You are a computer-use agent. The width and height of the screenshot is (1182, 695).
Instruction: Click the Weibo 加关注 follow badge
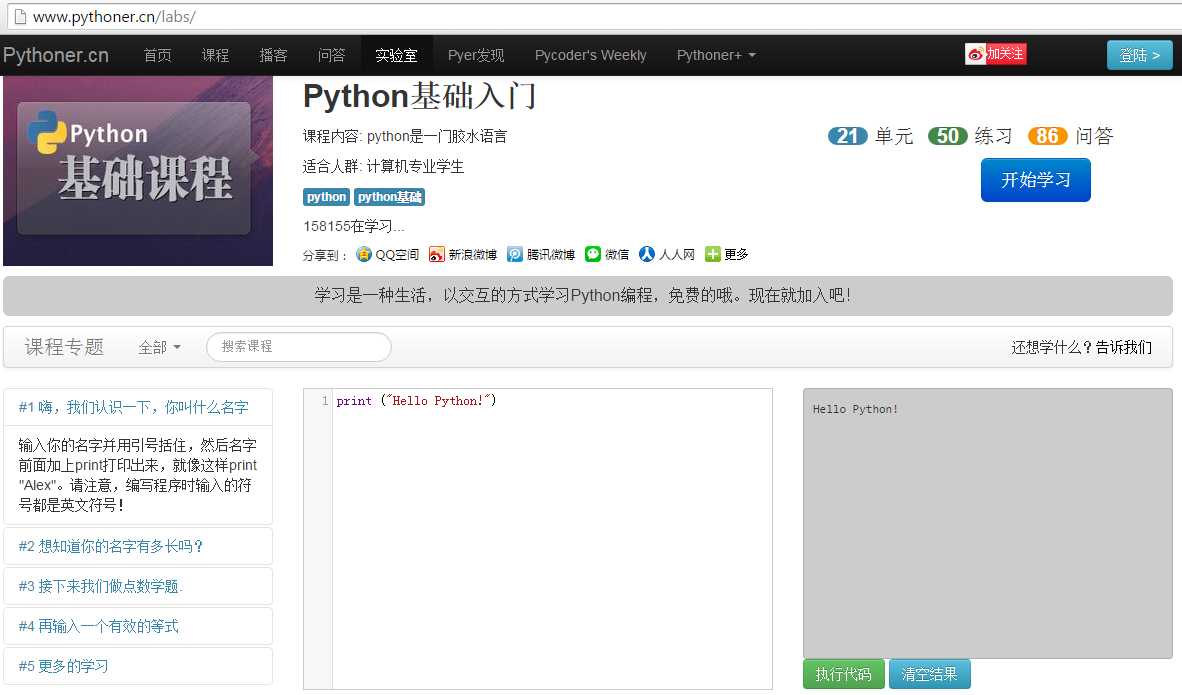996,54
